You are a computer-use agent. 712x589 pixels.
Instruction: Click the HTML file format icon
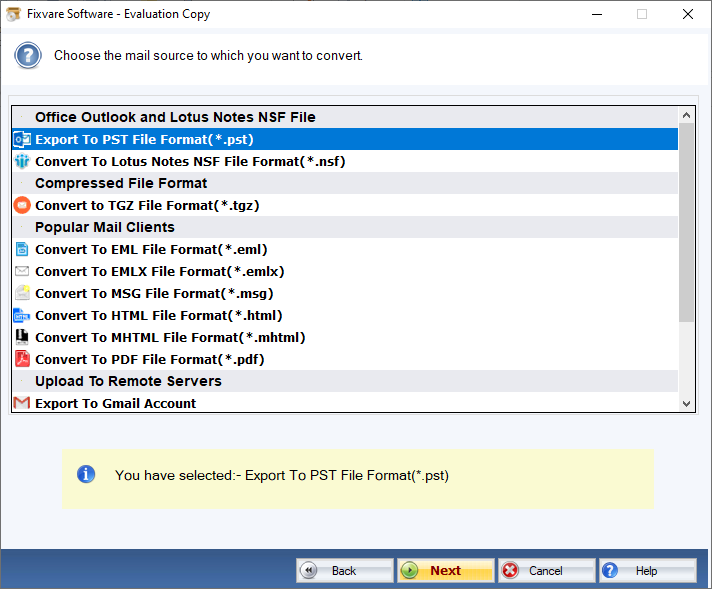[22, 315]
